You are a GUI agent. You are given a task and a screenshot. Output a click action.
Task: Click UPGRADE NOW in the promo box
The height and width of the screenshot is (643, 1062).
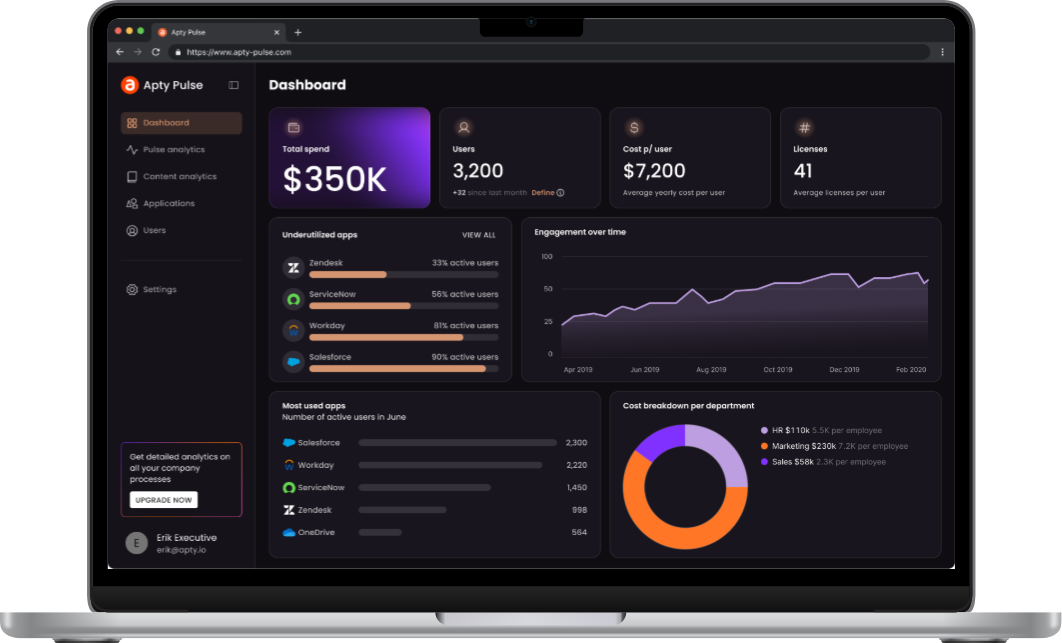(163, 499)
